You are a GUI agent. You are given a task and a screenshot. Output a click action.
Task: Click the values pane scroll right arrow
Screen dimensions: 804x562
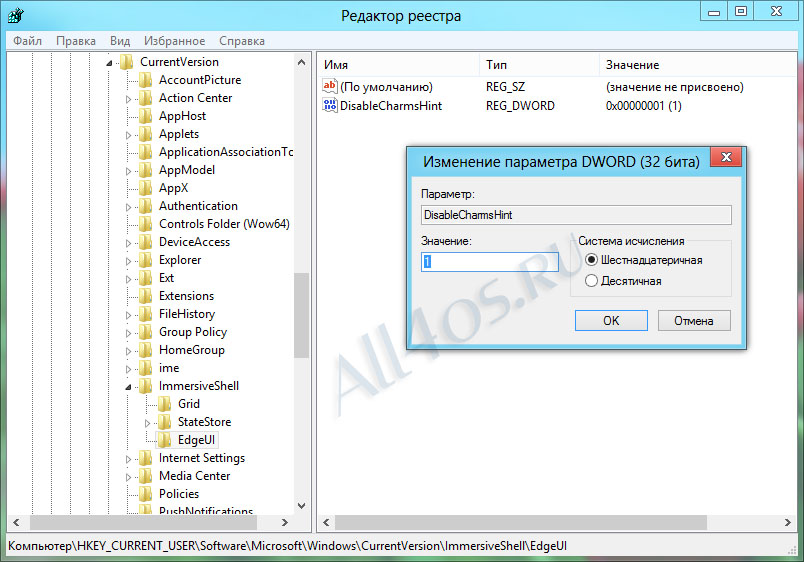click(x=788, y=523)
